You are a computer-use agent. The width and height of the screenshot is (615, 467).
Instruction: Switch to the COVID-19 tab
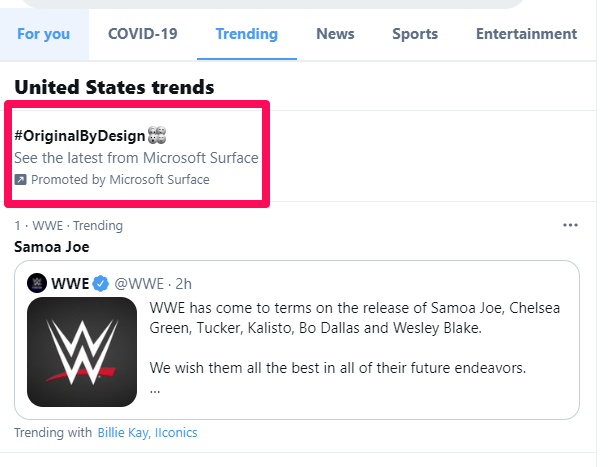(x=143, y=34)
